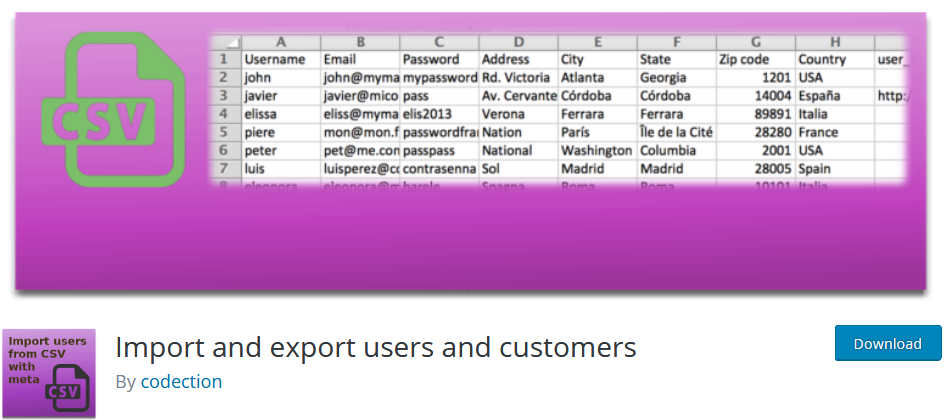Select the zip code cell '14004'
The width and height of the screenshot is (944, 420).
point(755,96)
